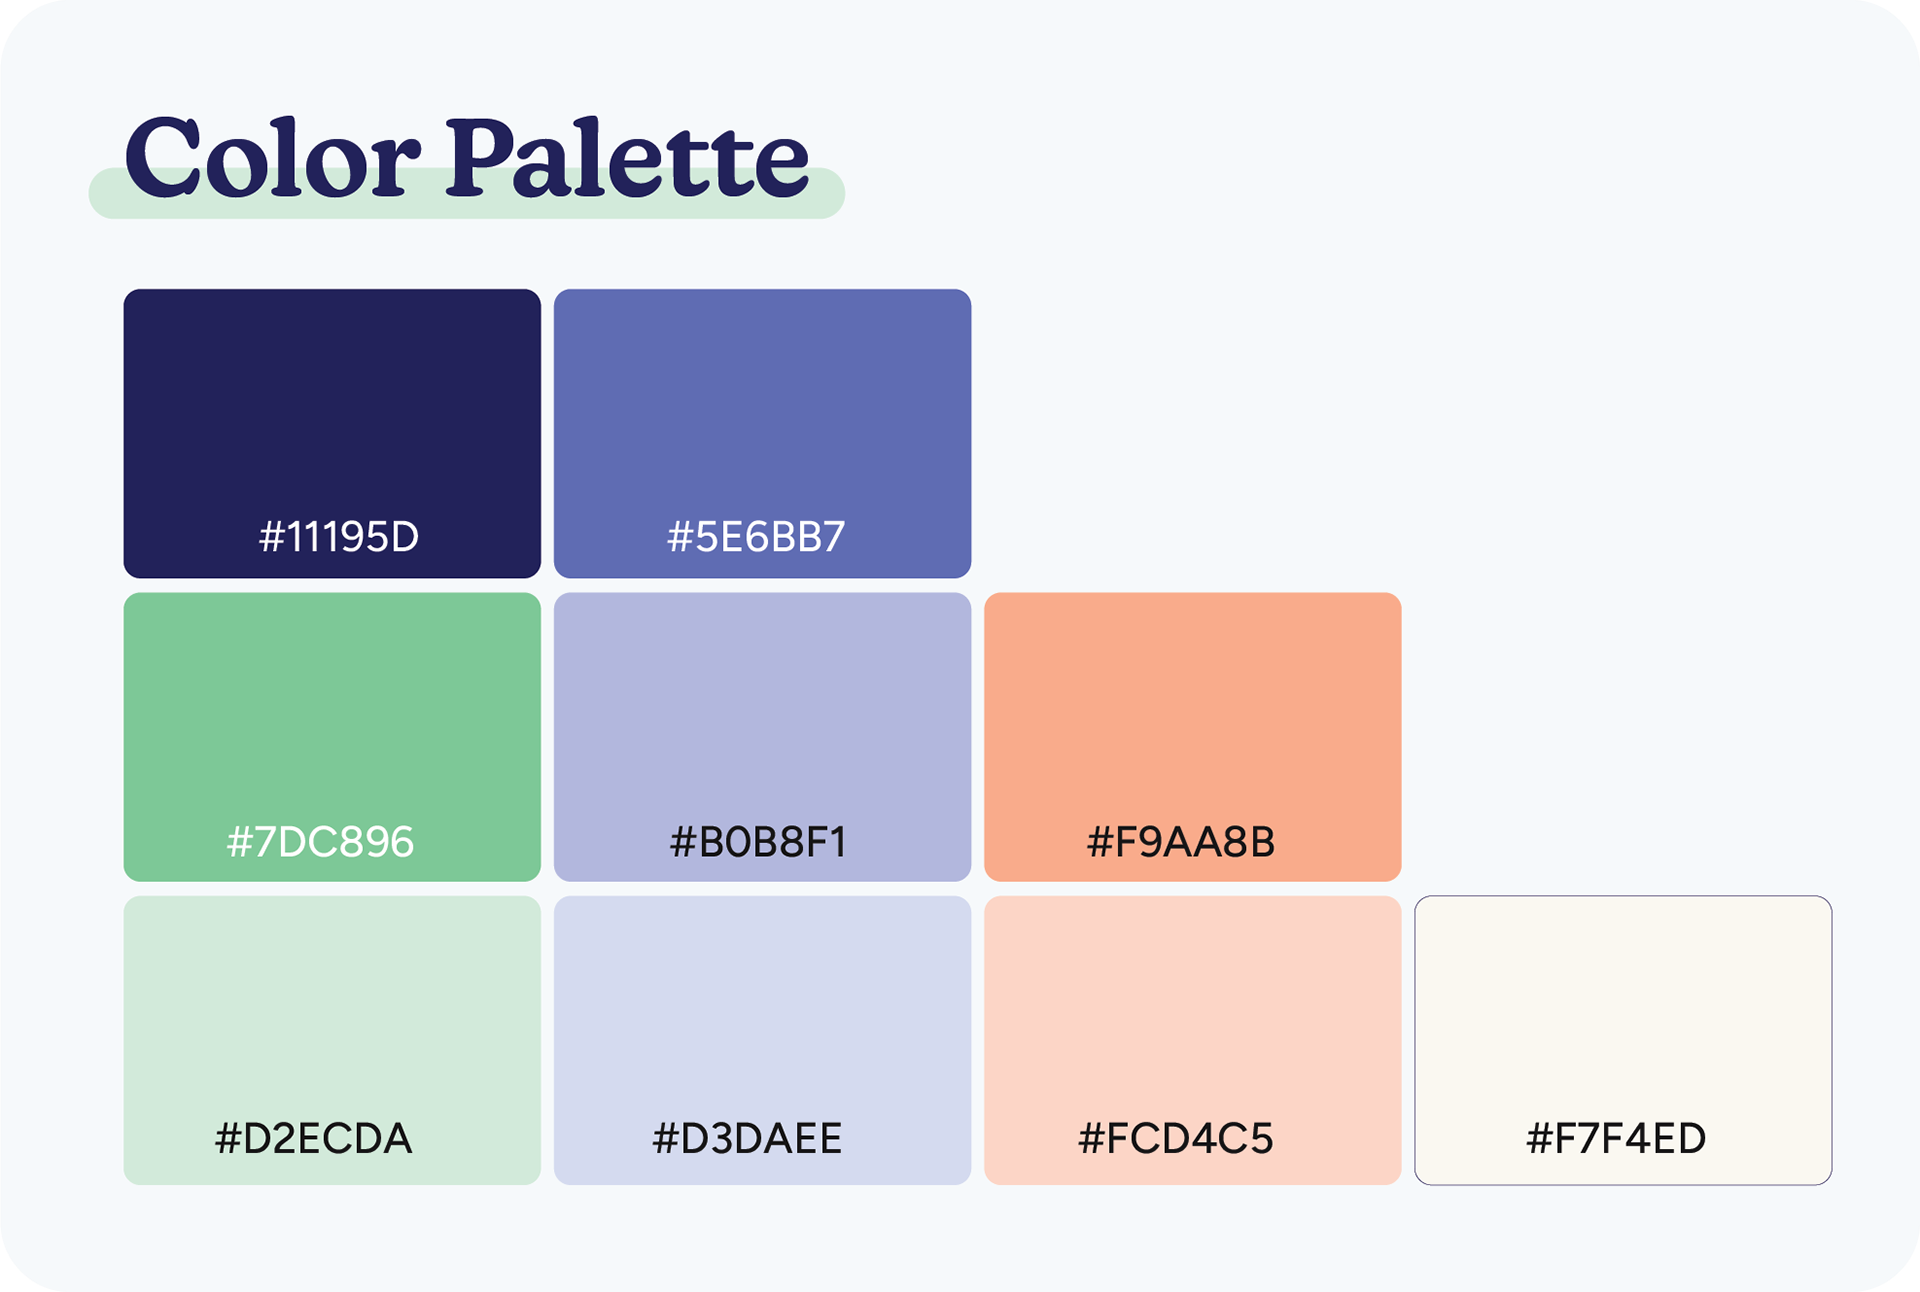Image resolution: width=1920 pixels, height=1292 pixels.
Task: Click the cream #F7F4ED swatch
Action: click(1623, 1040)
